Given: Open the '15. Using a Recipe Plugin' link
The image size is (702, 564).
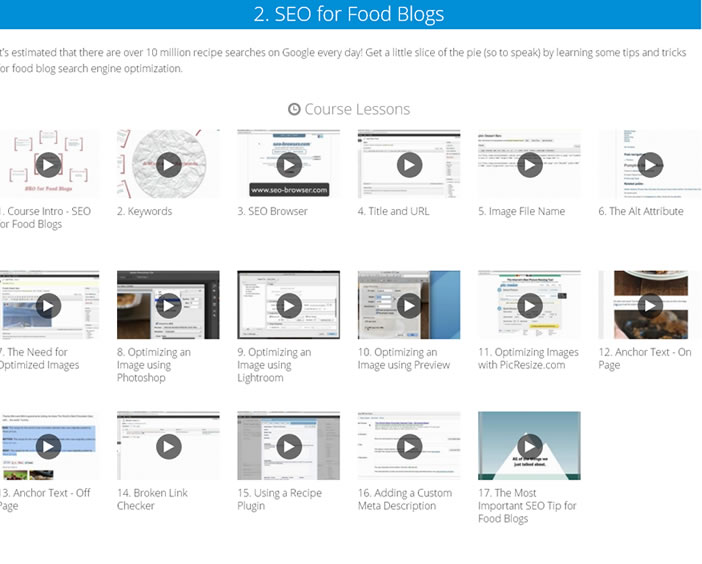Looking at the screenshot, I should pyautogui.click(x=279, y=499).
